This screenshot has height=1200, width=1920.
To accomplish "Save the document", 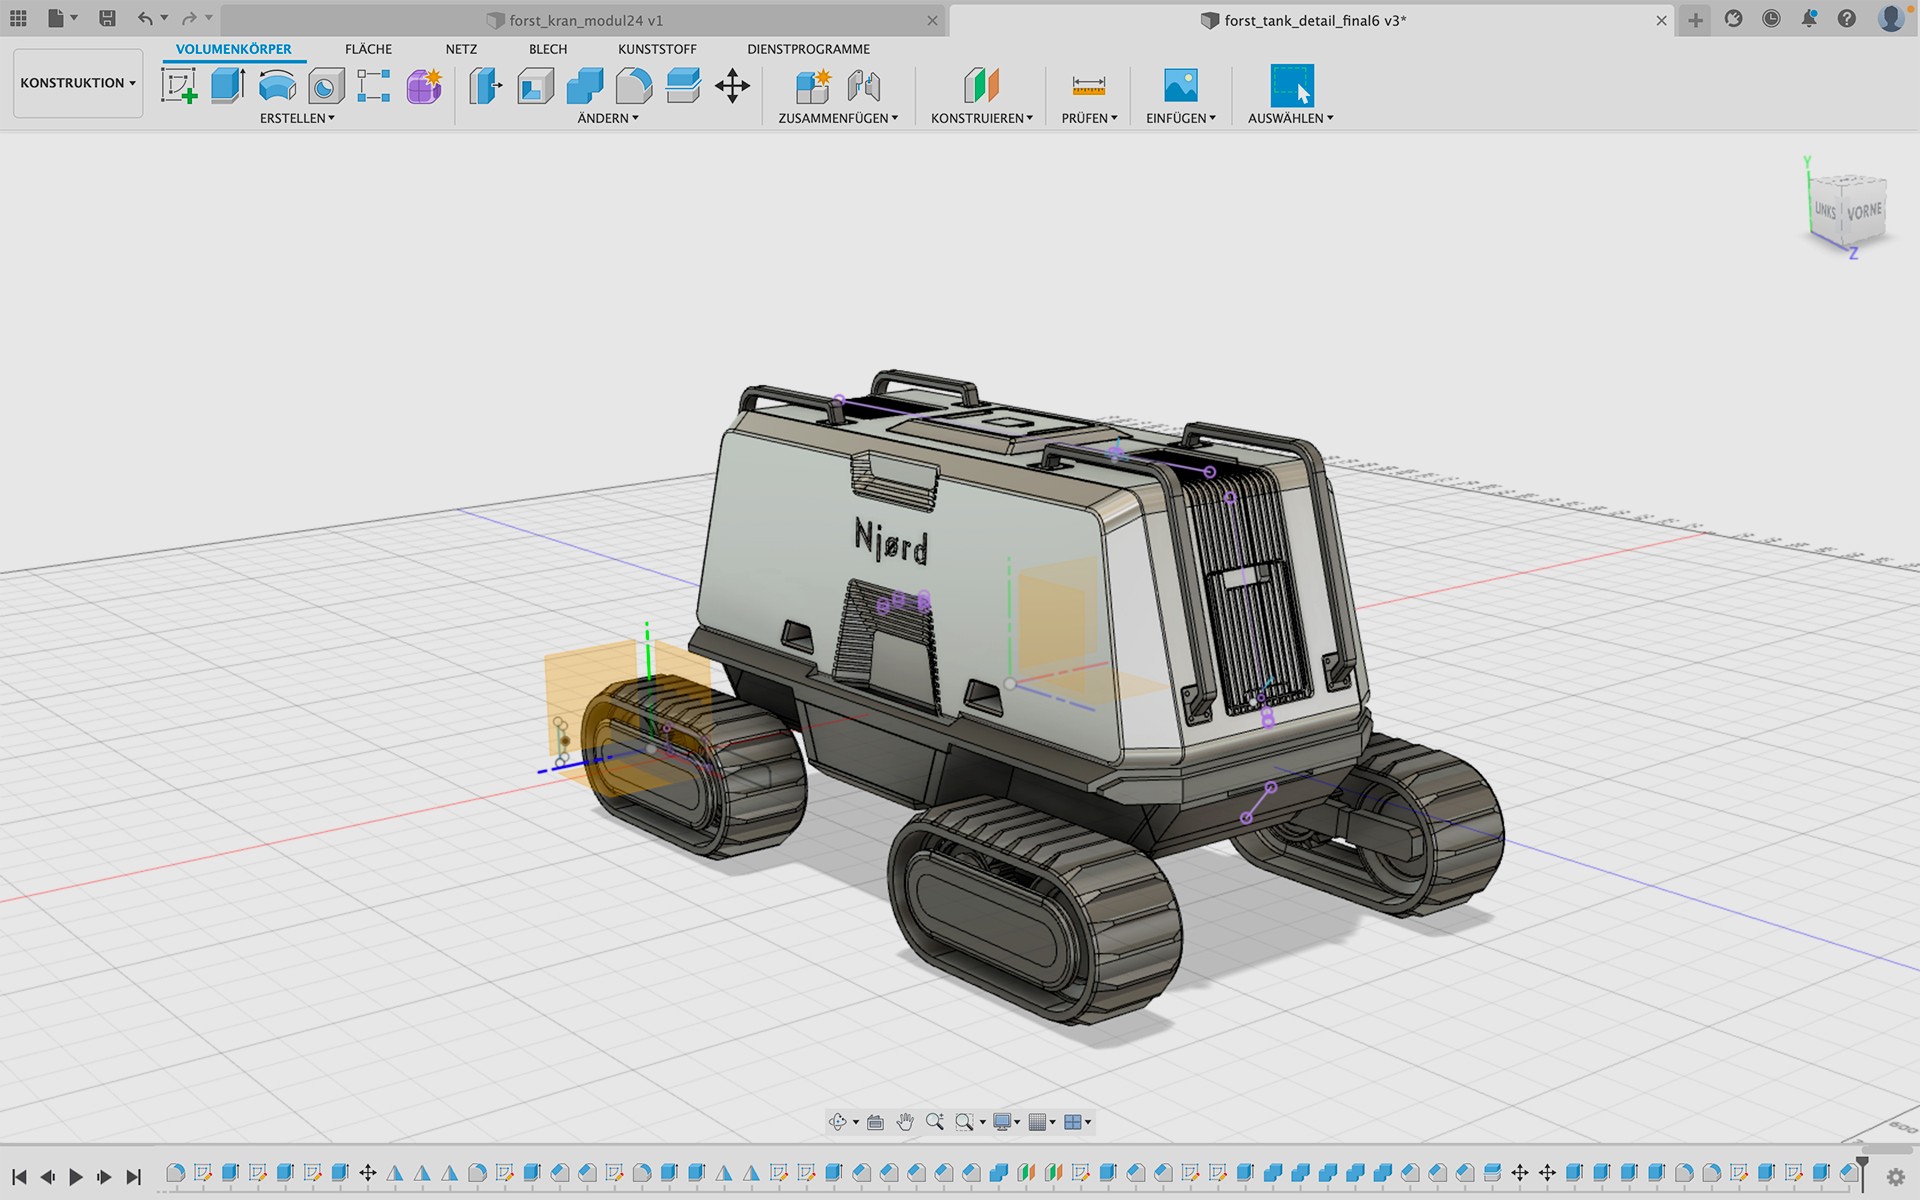I will [107, 18].
